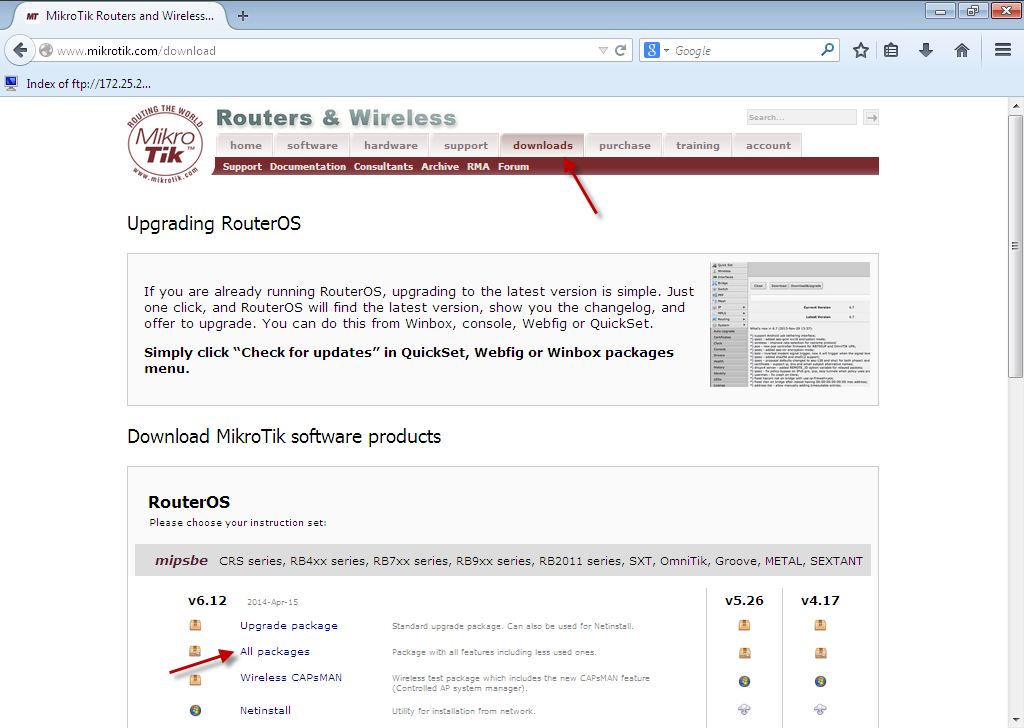This screenshot has width=1024, height=728.
Task: Click the globe site identity icon
Action: point(46,50)
